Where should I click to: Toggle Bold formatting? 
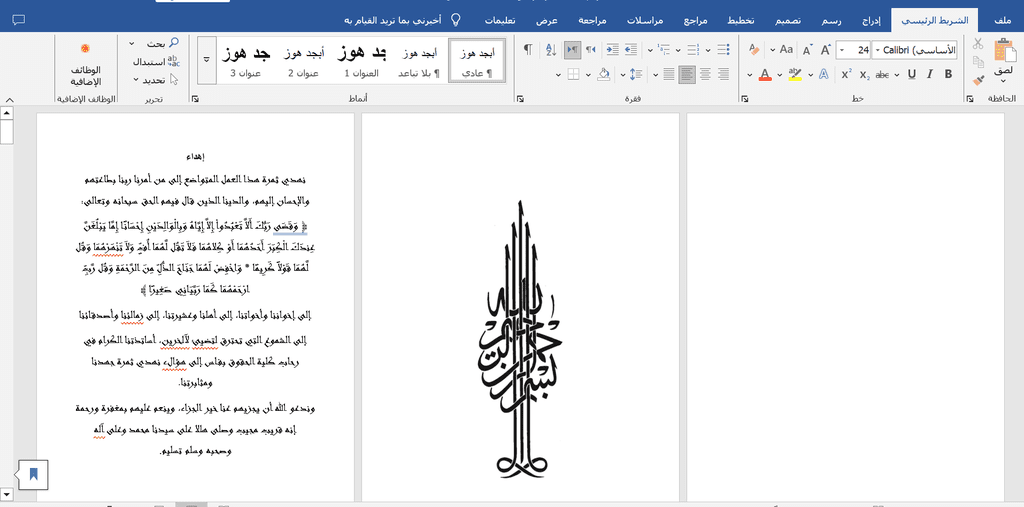(948, 74)
